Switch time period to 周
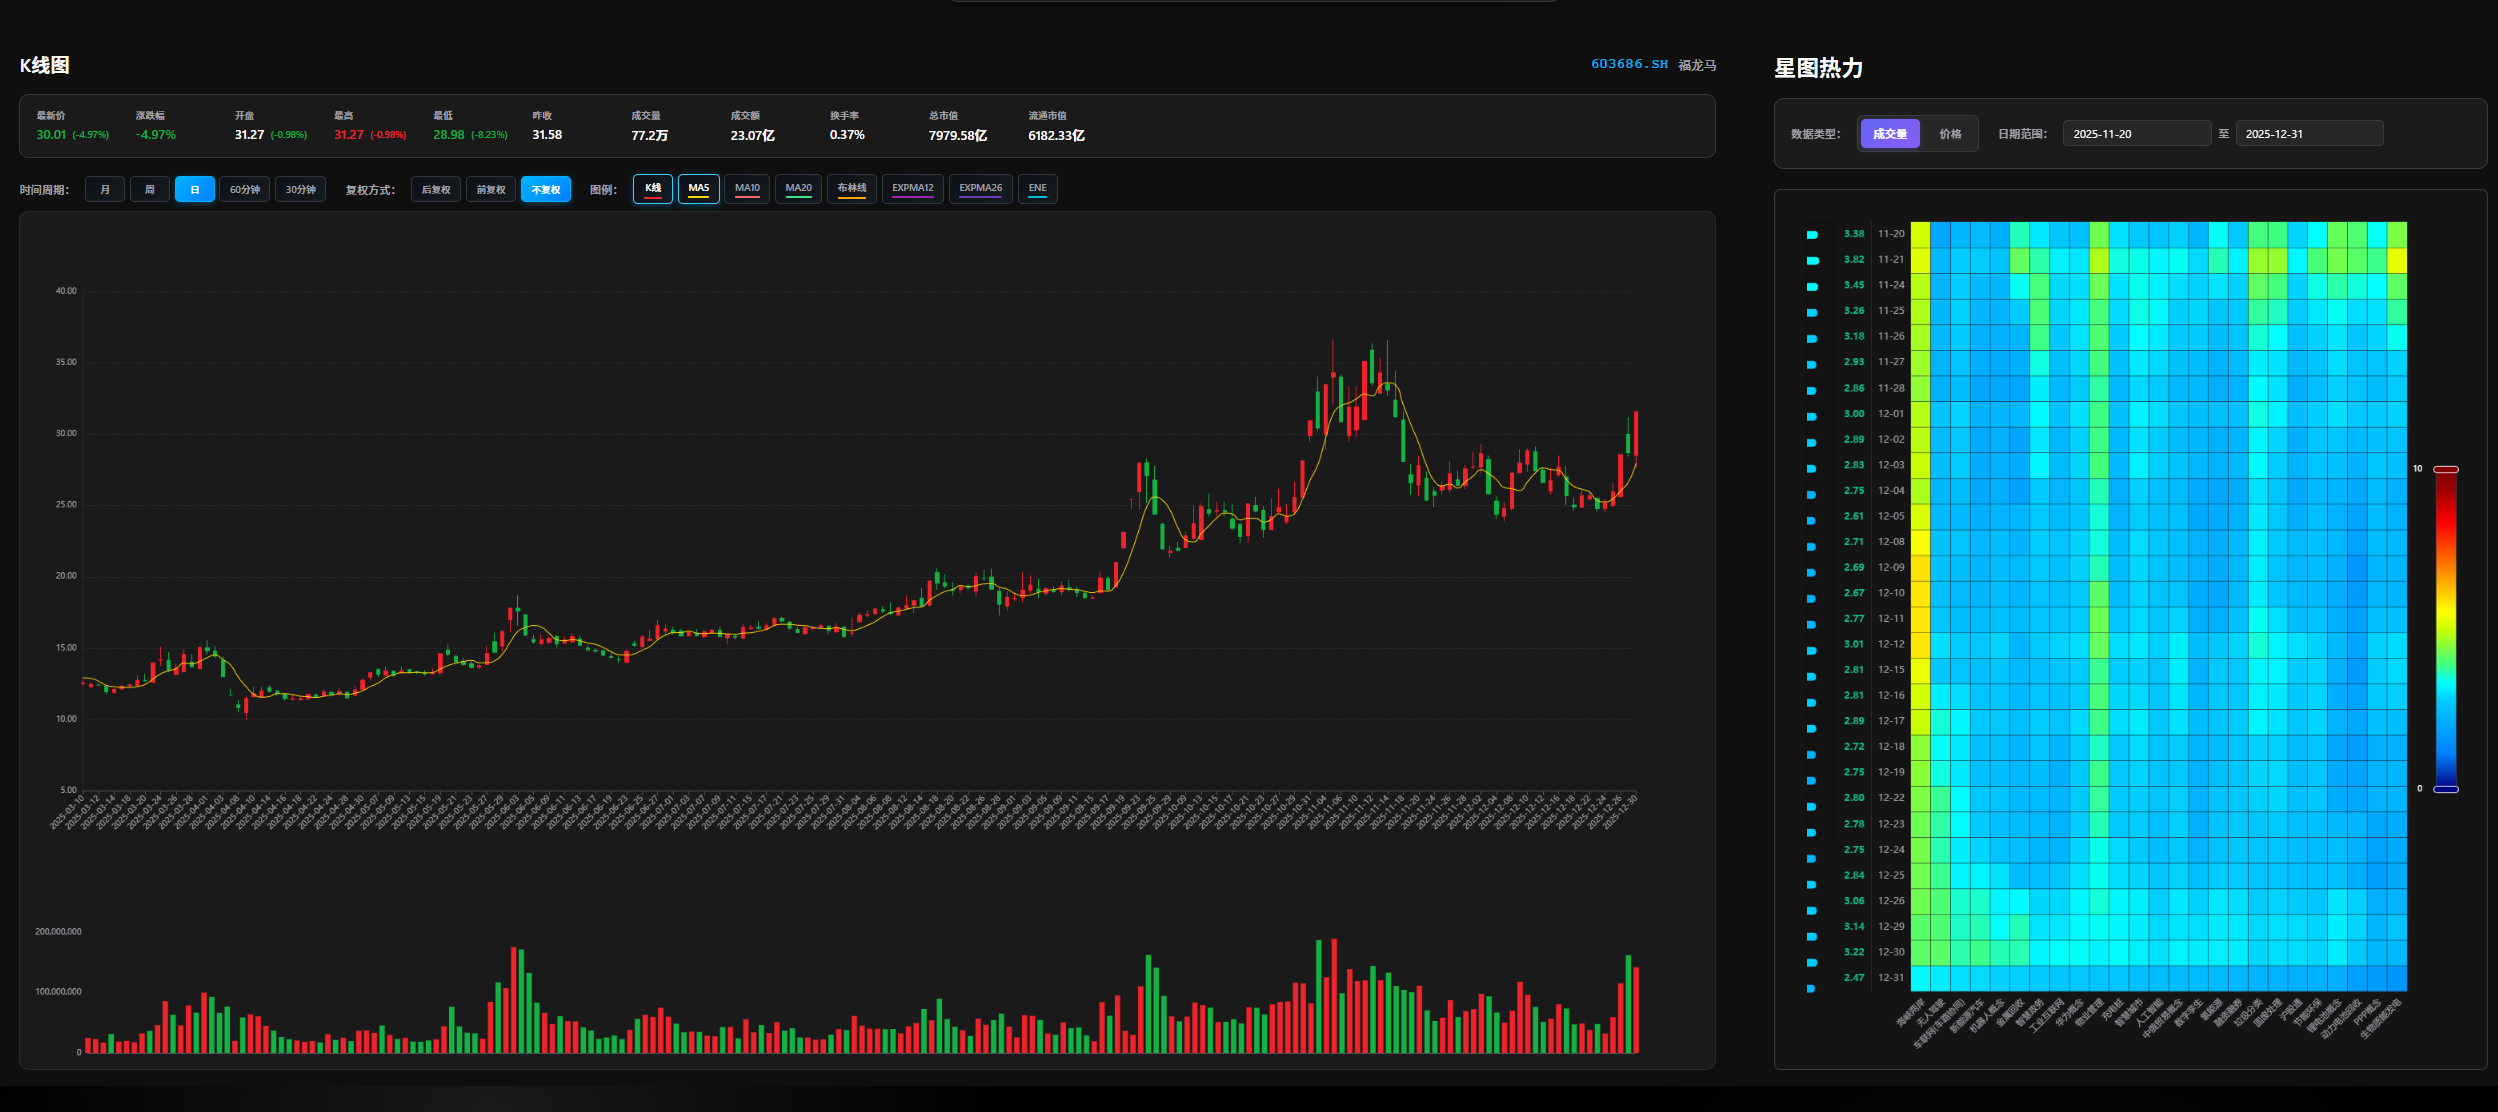 150,190
